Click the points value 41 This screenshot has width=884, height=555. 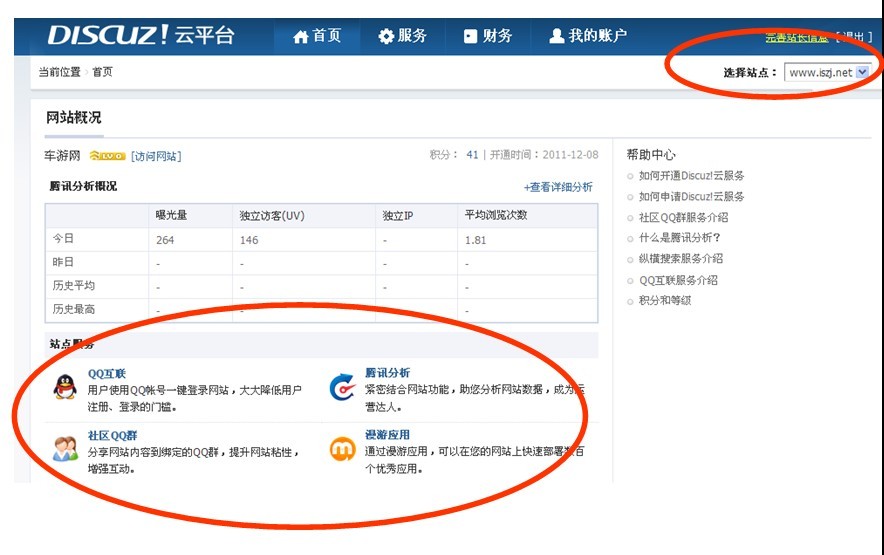pos(472,155)
